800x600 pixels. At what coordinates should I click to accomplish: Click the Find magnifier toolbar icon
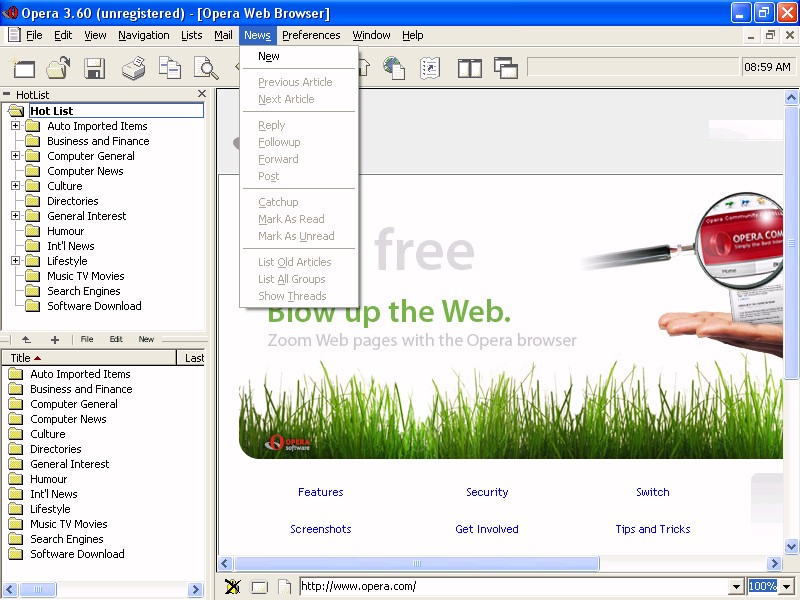coord(206,68)
